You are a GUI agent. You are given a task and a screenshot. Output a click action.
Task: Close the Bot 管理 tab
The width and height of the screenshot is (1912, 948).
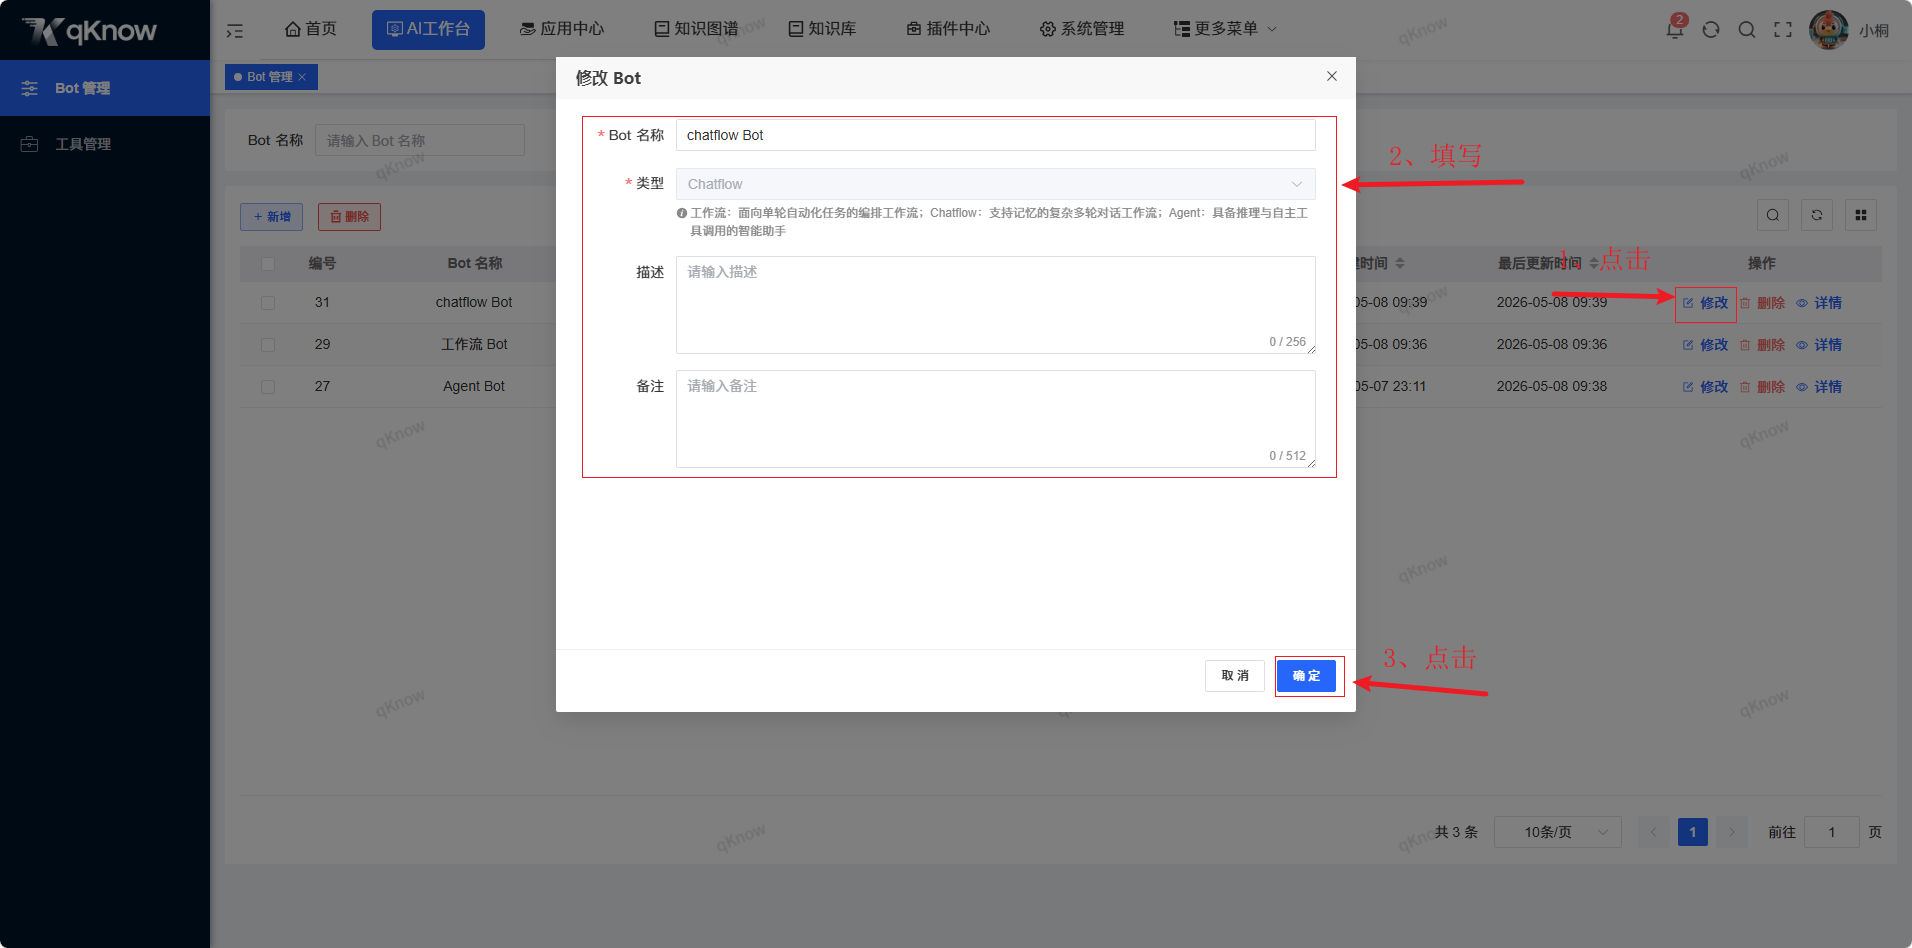302,77
